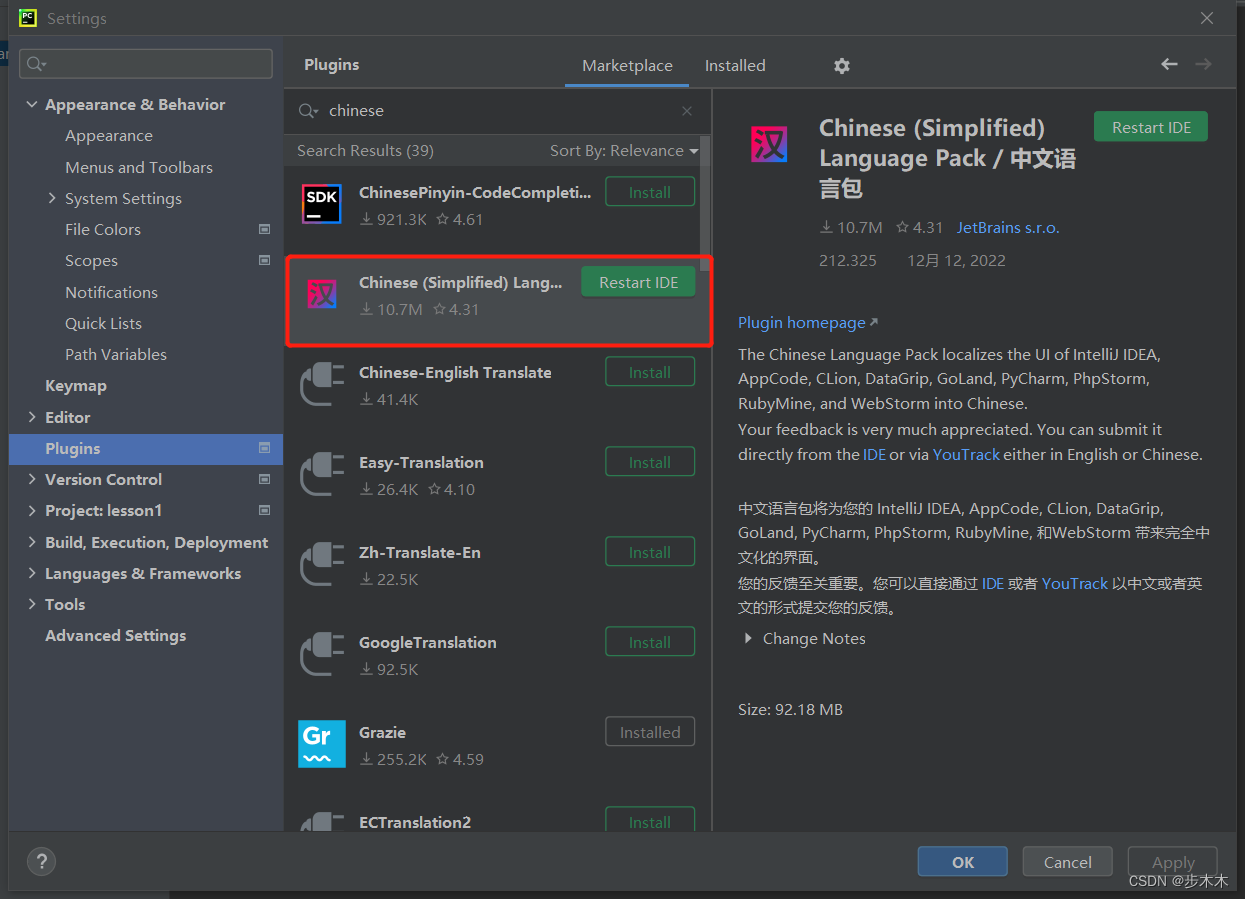Image resolution: width=1245 pixels, height=899 pixels.
Task: Click the forward navigation arrow
Action: click(x=1203, y=64)
